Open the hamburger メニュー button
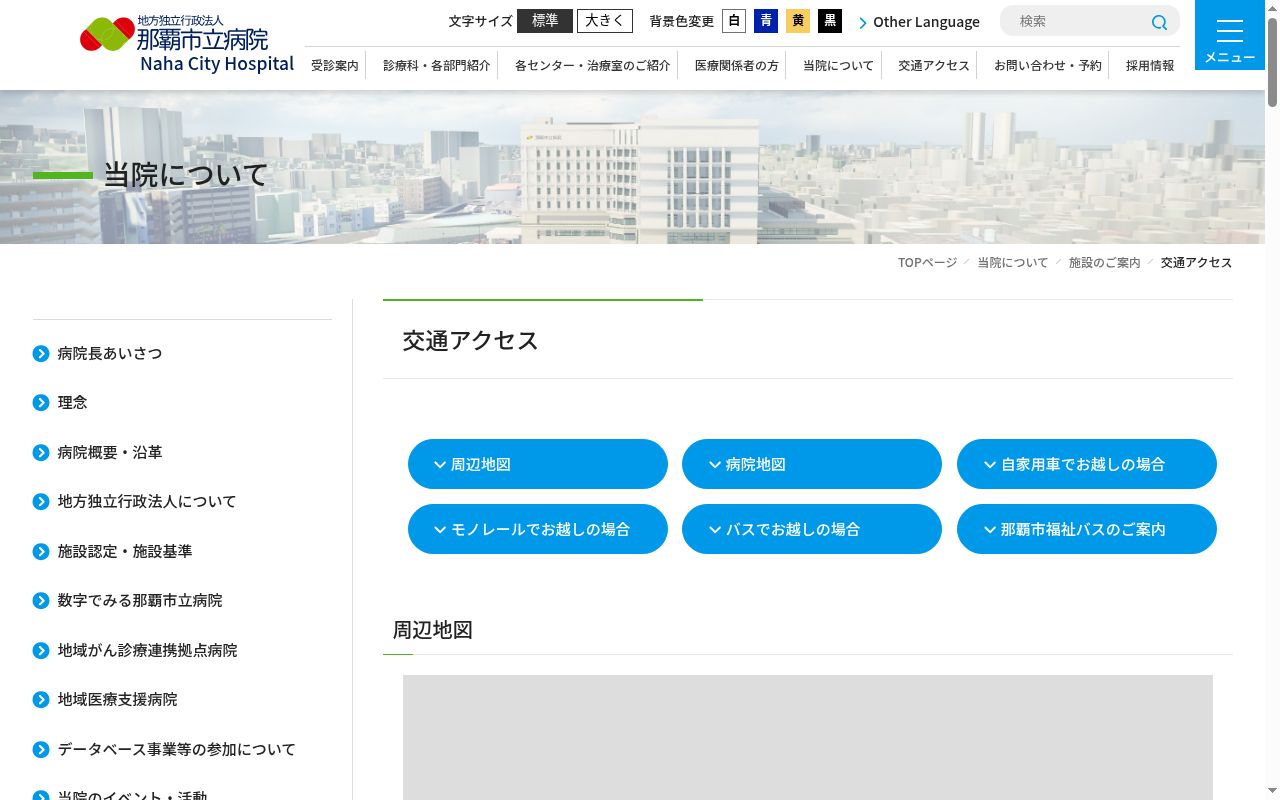 point(1230,35)
